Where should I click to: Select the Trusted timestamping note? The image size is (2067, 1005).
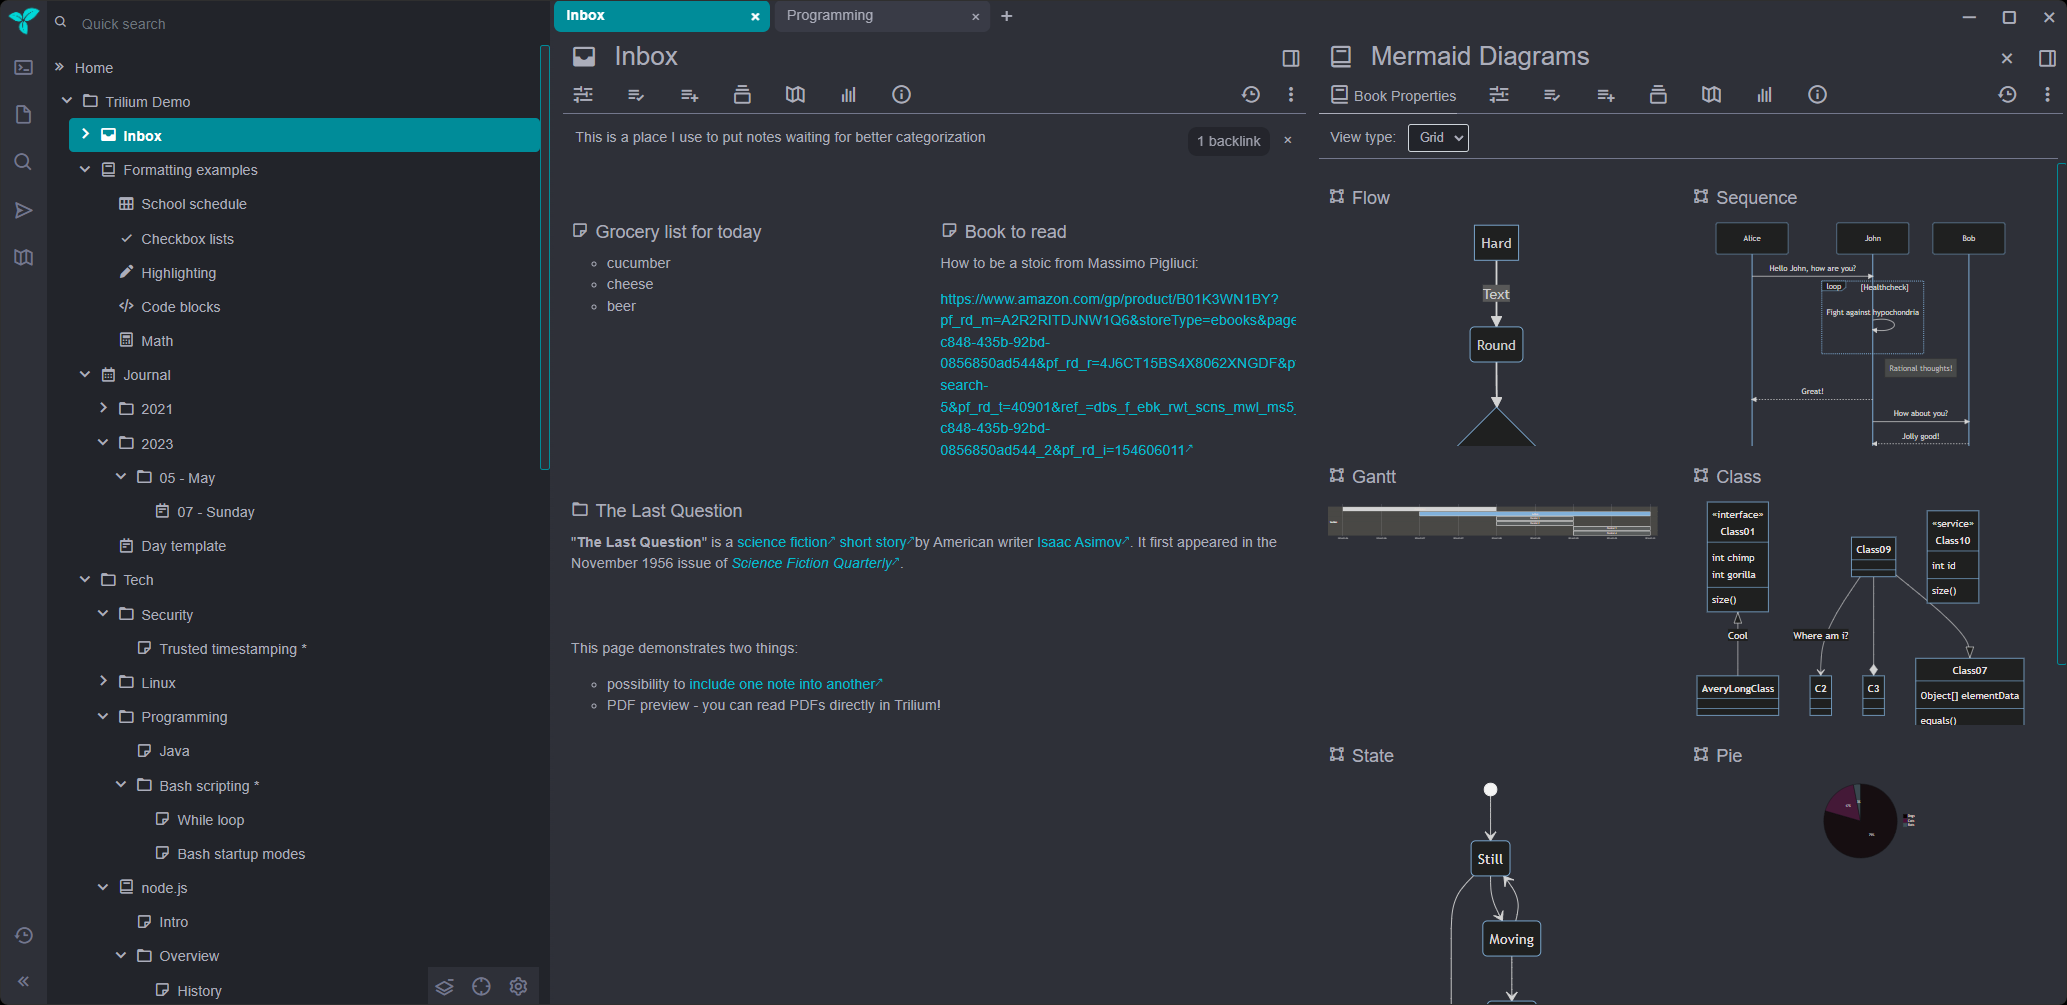click(233, 649)
